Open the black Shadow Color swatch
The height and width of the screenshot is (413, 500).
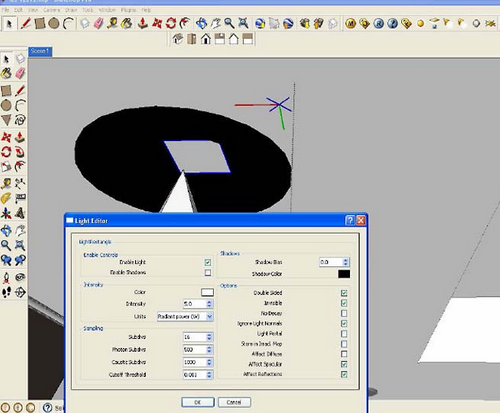[x=344, y=274]
